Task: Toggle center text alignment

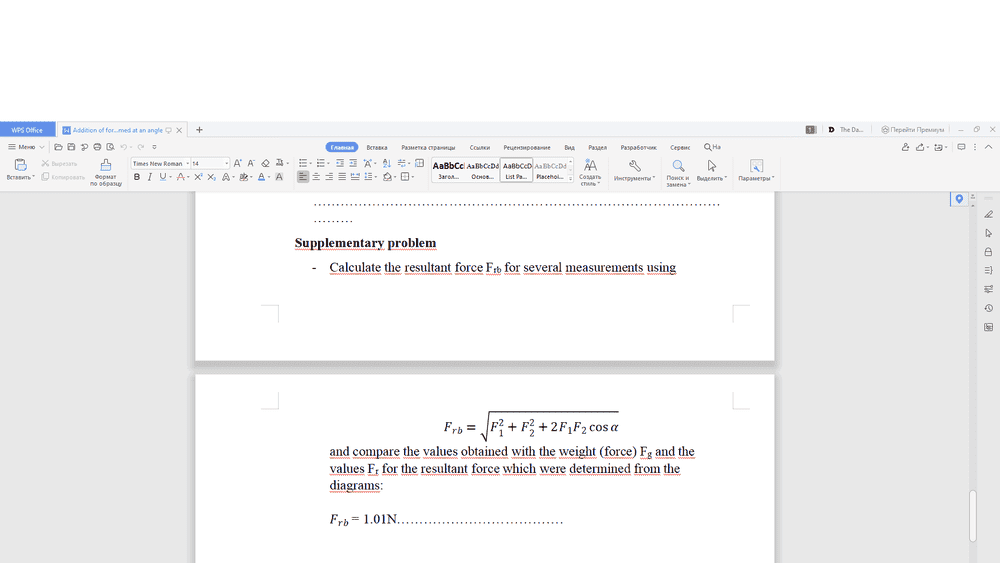Action: tap(316, 177)
